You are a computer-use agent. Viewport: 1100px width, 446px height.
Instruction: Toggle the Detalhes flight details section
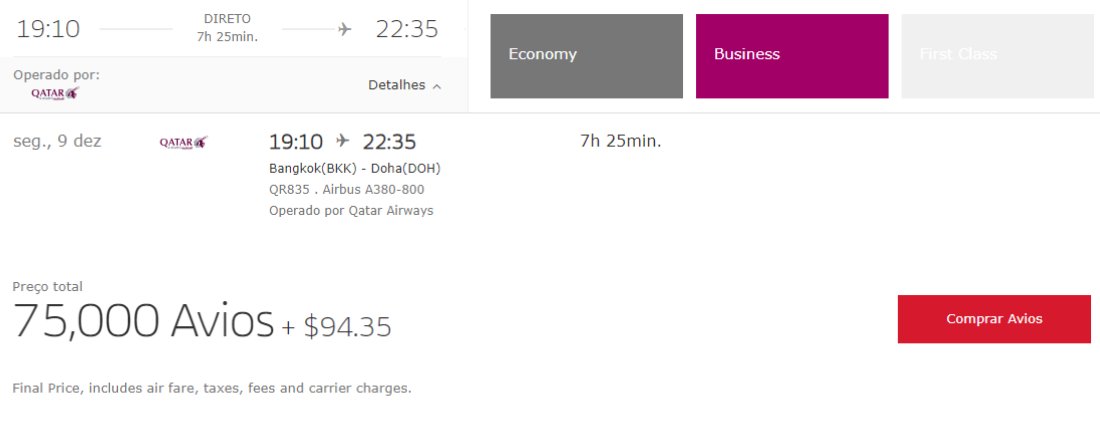click(405, 85)
